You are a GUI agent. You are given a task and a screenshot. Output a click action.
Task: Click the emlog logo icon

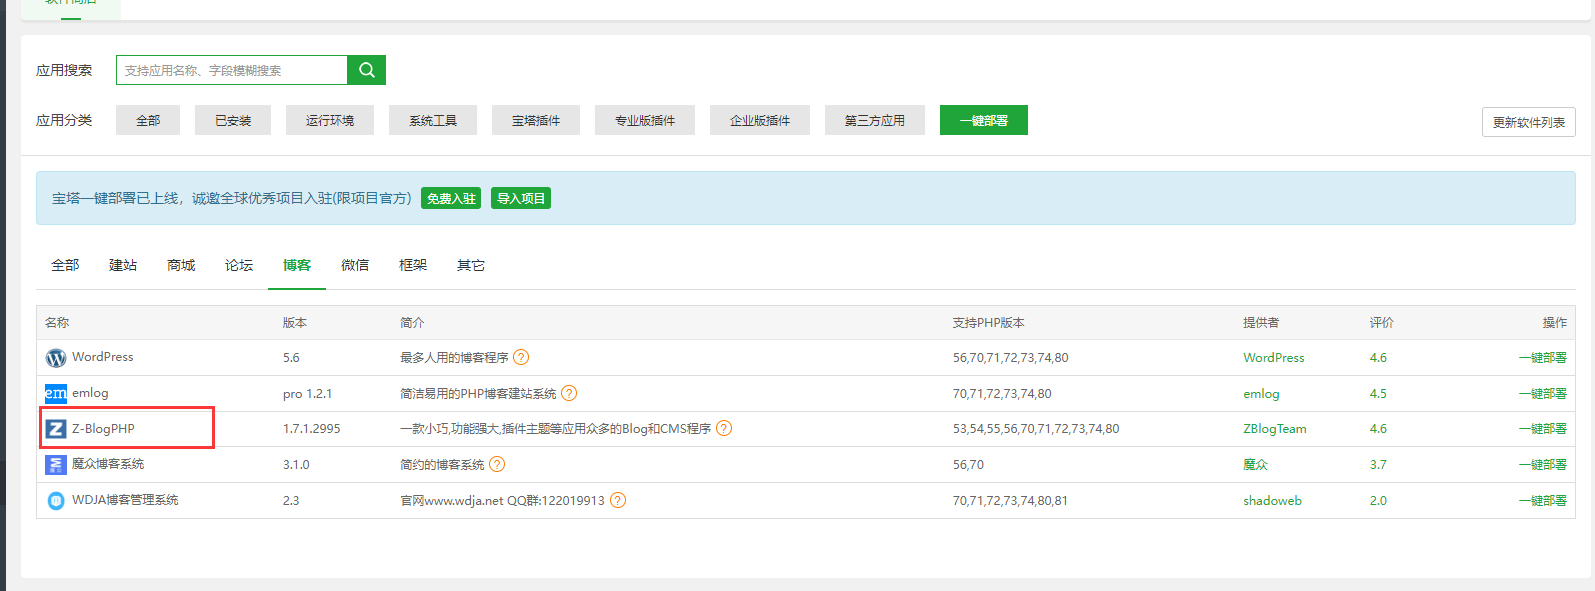56,393
